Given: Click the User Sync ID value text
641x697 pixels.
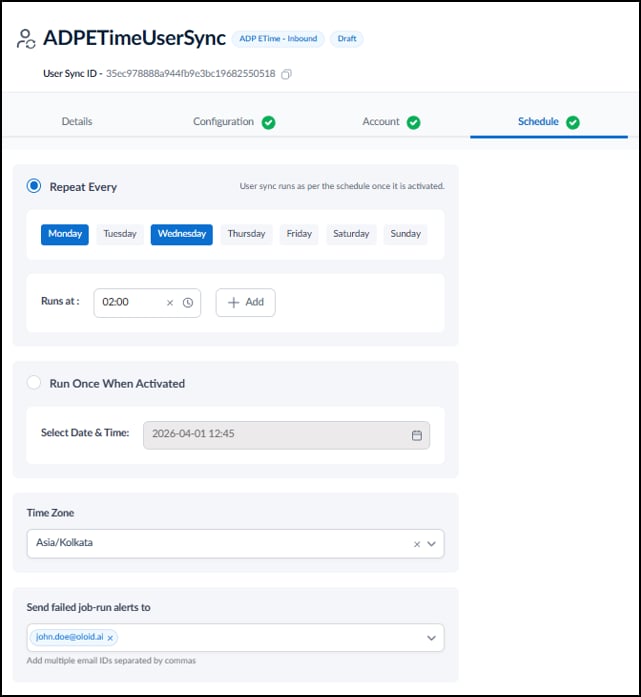Looking at the screenshot, I should click(x=190, y=74).
